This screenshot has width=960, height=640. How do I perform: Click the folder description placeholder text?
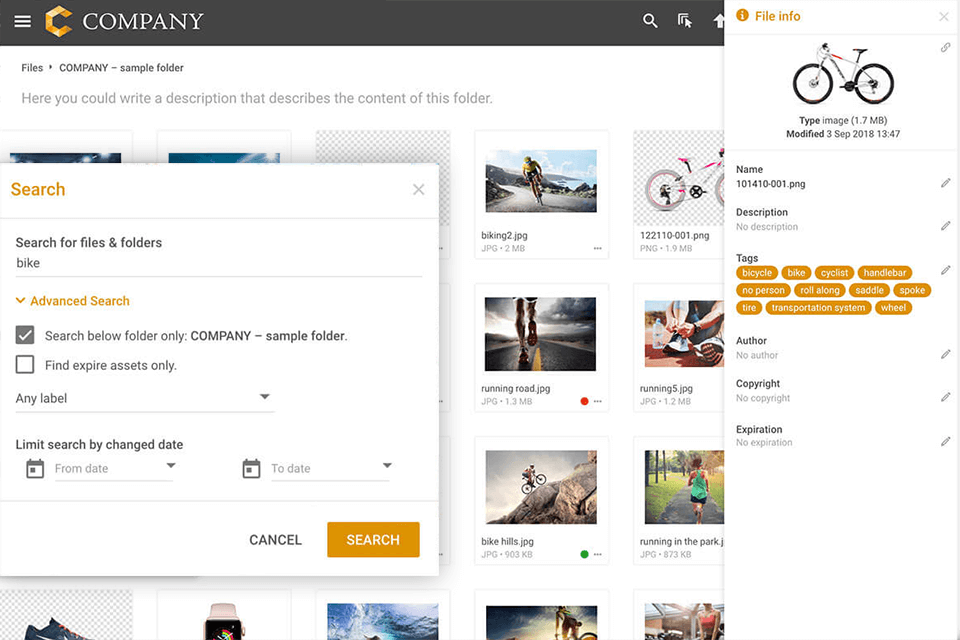[257, 98]
